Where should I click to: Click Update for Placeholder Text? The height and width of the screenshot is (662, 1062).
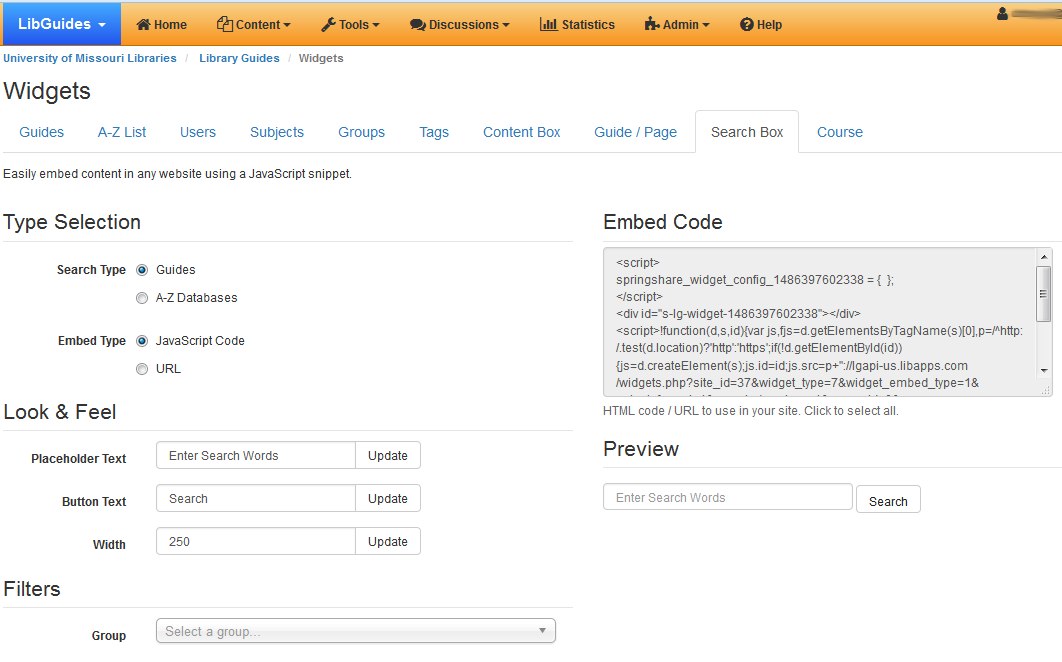pyautogui.click(x=387, y=455)
